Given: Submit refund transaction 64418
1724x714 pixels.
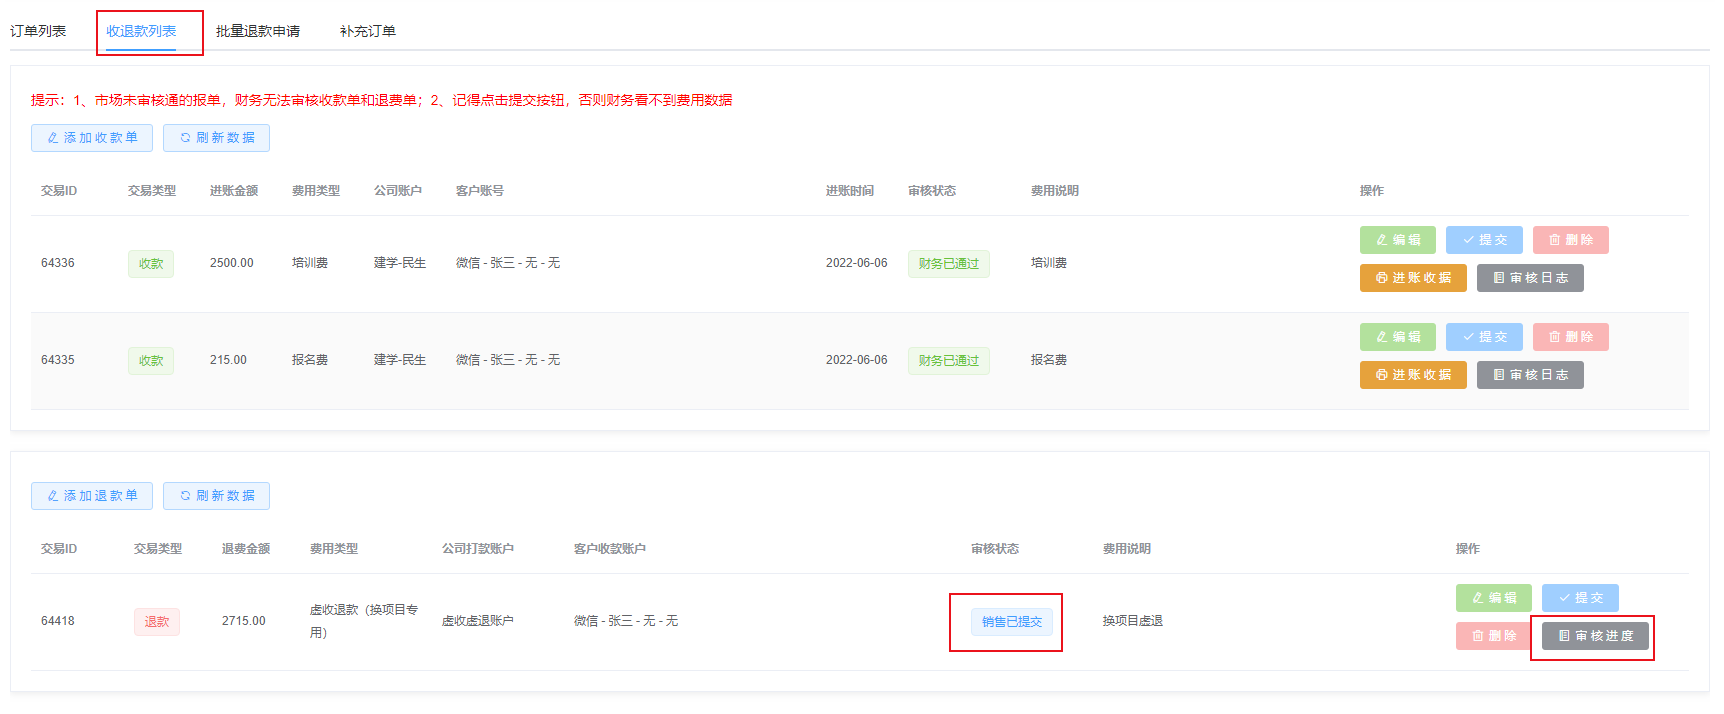Looking at the screenshot, I should pos(1580,598).
